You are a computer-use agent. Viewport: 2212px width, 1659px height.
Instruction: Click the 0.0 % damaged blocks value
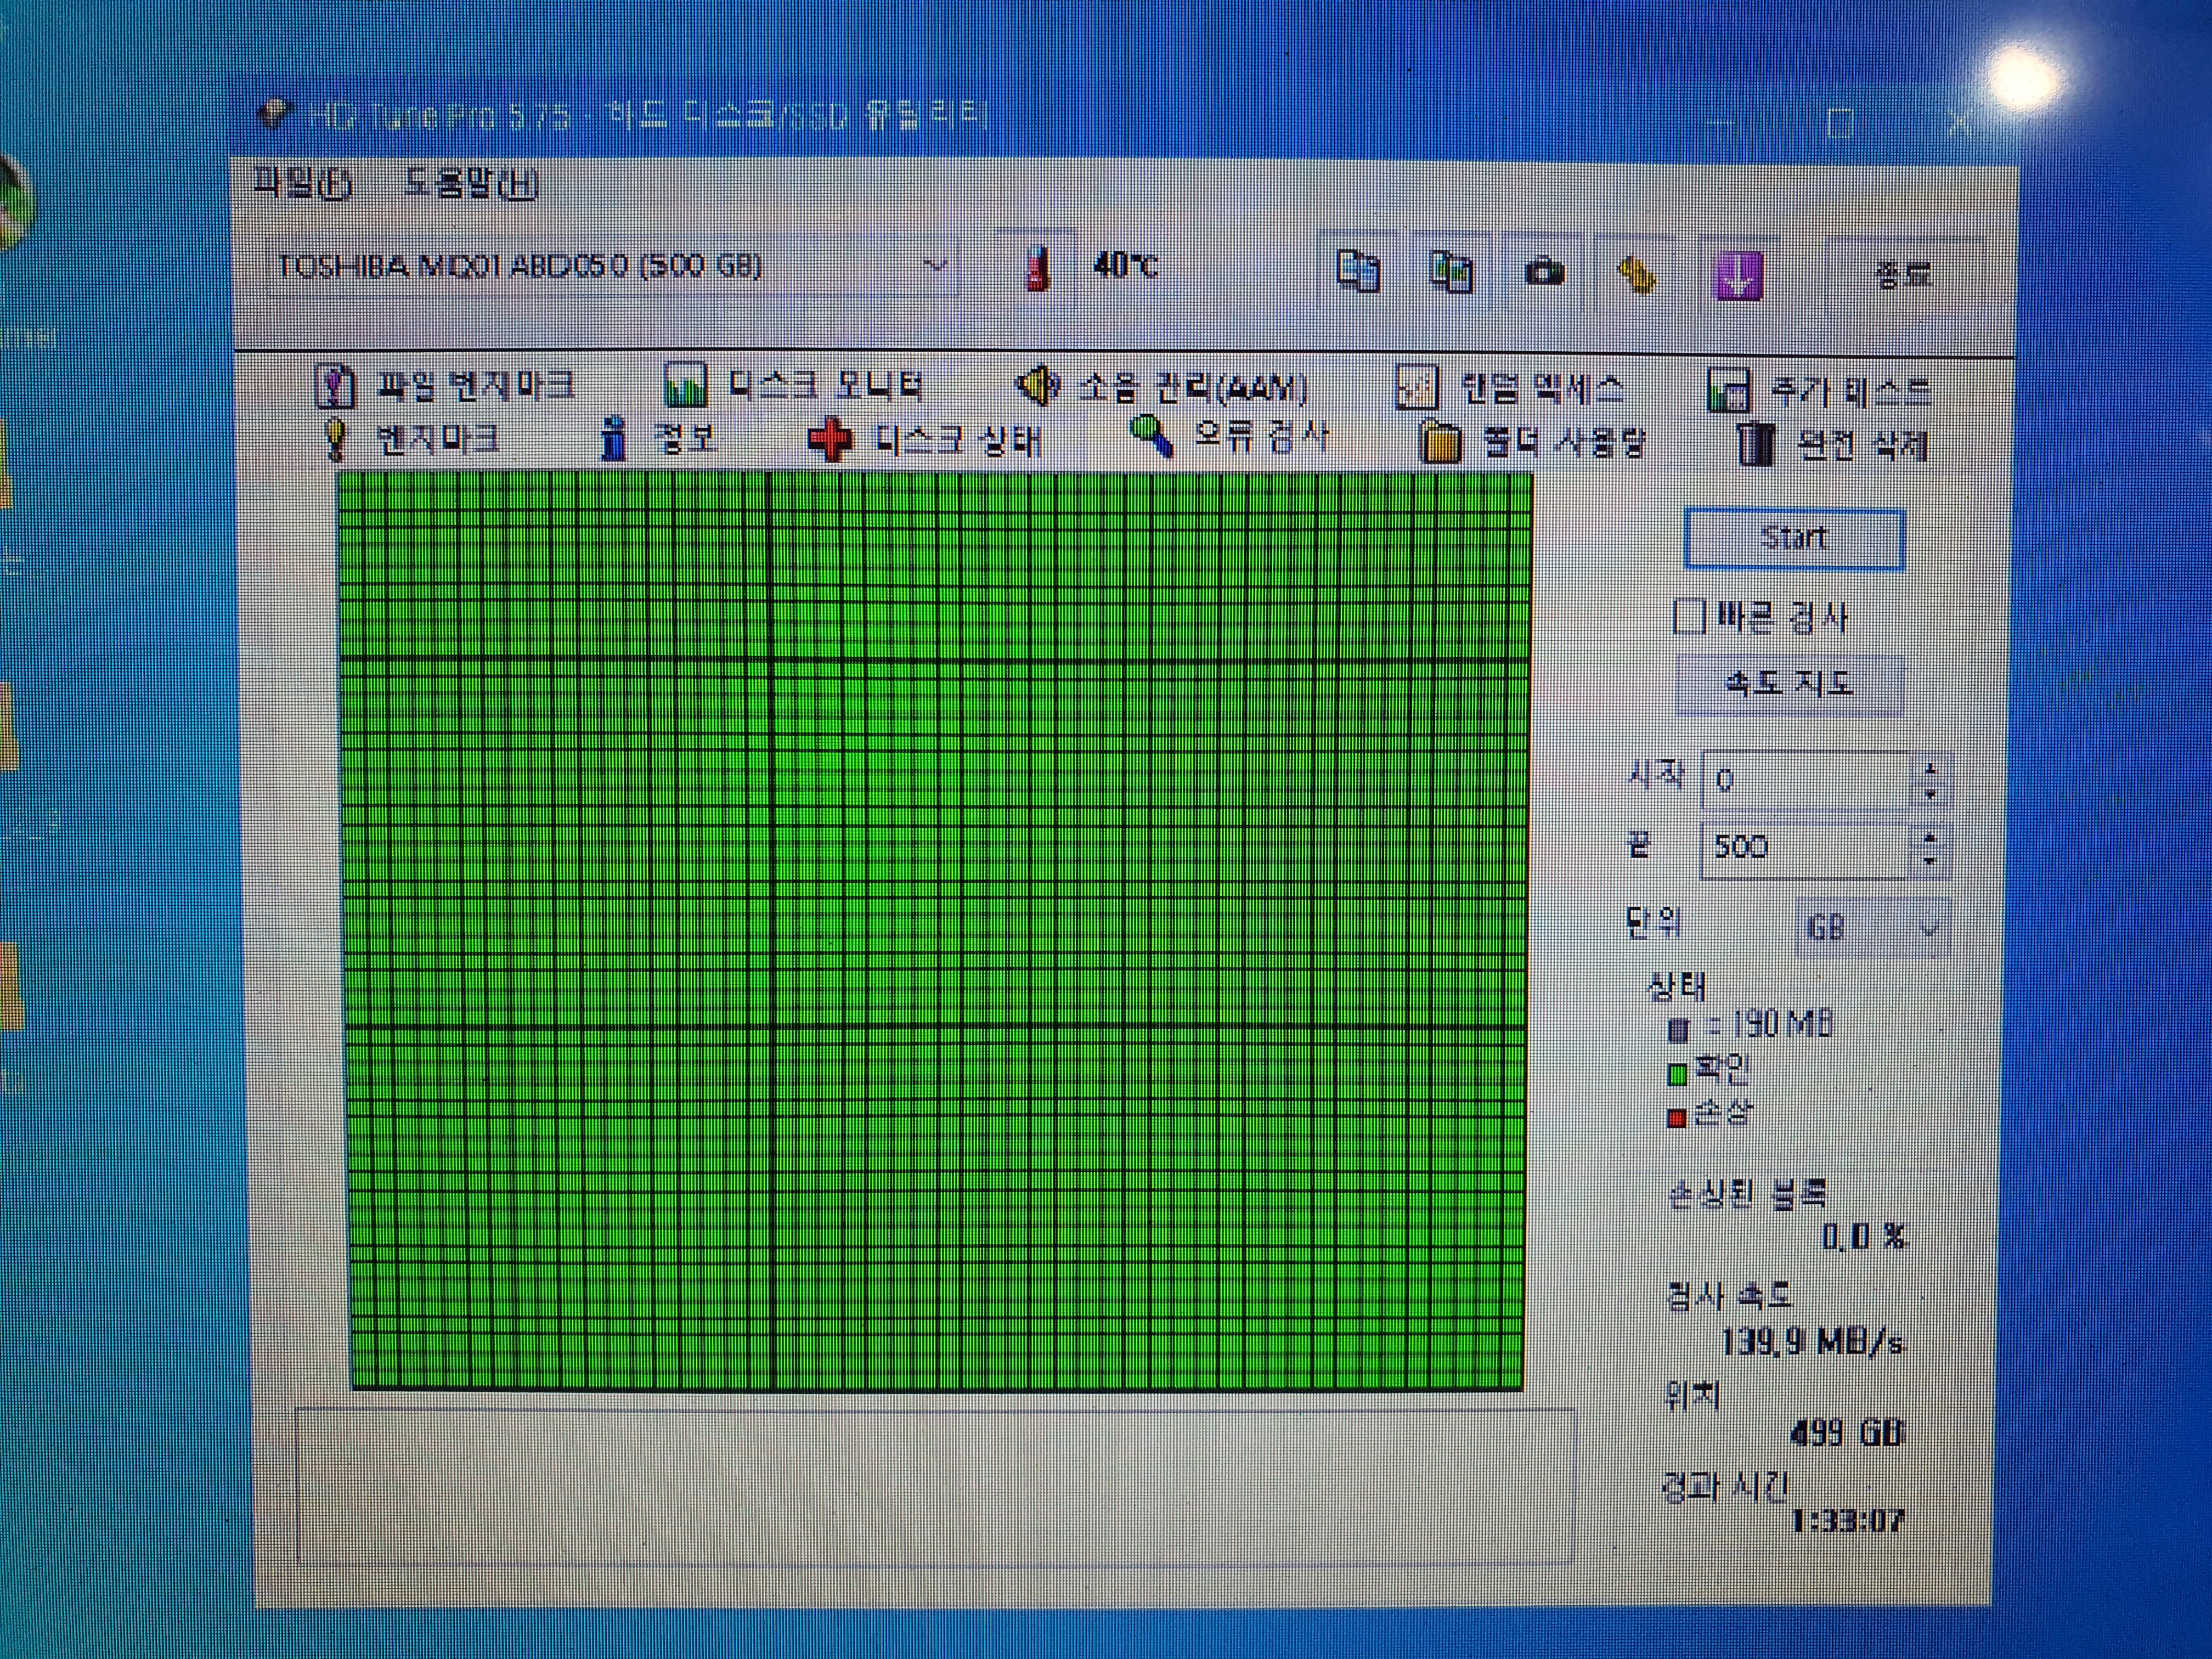tap(1865, 1238)
